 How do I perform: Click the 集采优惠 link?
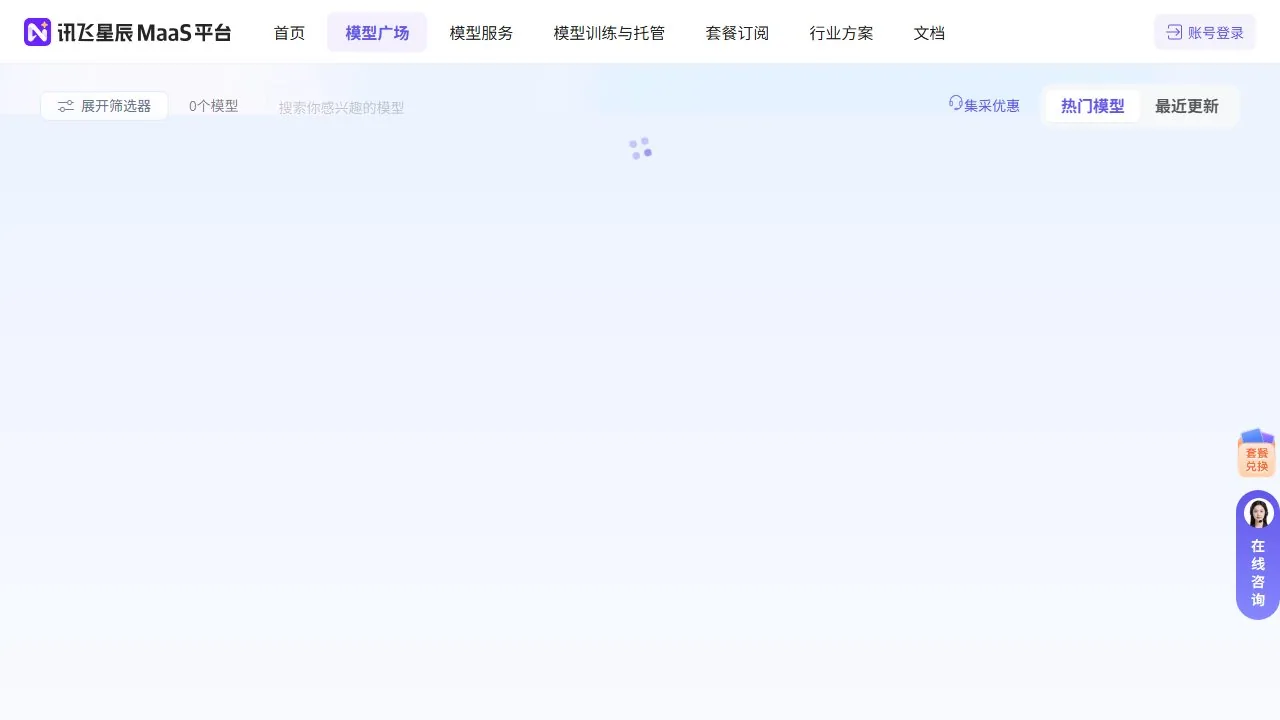coord(992,105)
